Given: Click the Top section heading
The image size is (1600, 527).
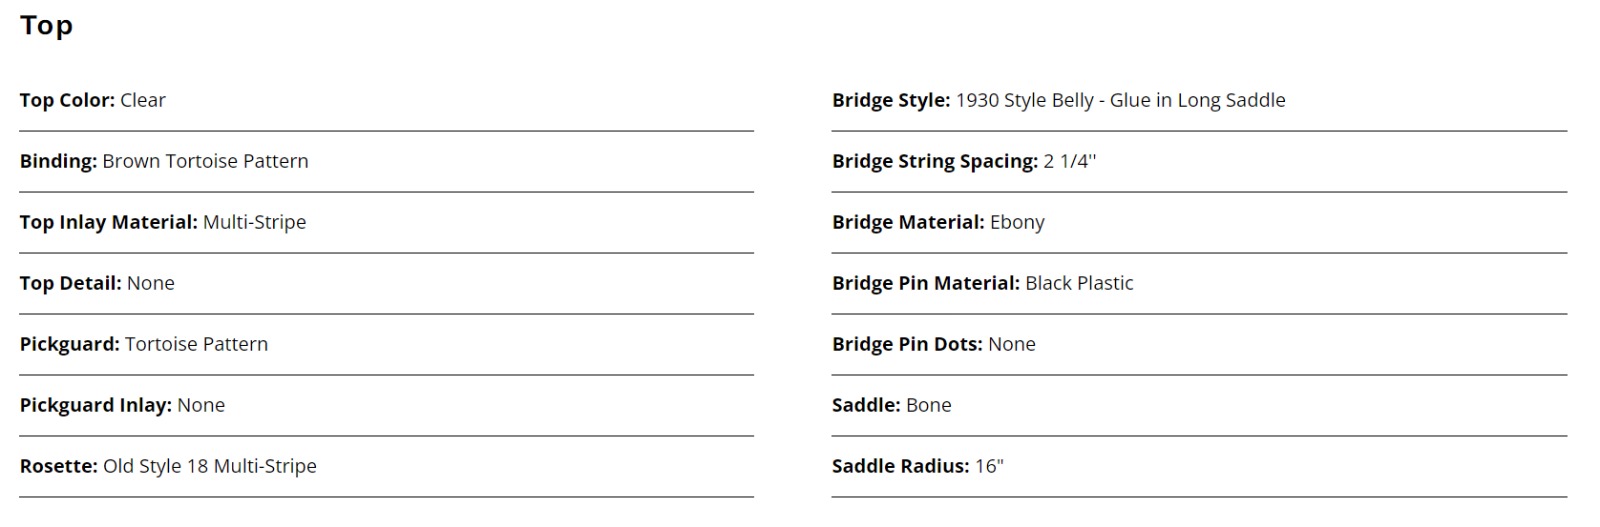Looking at the screenshot, I should (x=46, y=25).
